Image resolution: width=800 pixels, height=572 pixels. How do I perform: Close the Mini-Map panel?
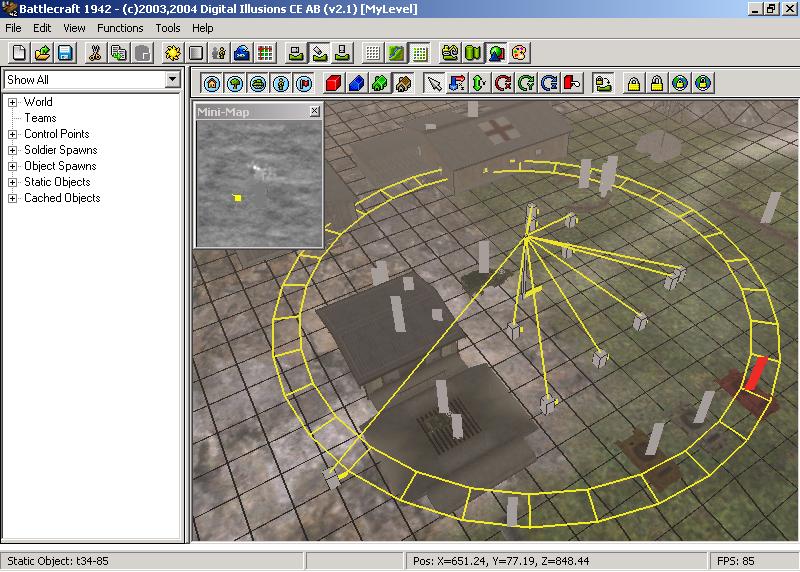[x=315, y=111]
